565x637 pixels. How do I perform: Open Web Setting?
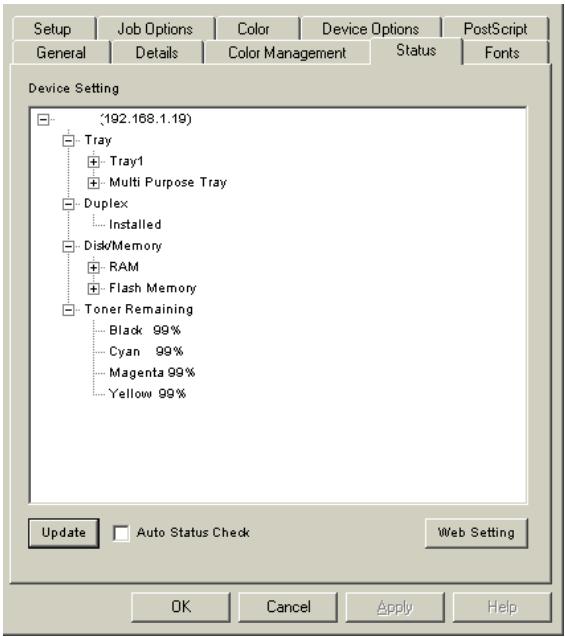point(476,533)
